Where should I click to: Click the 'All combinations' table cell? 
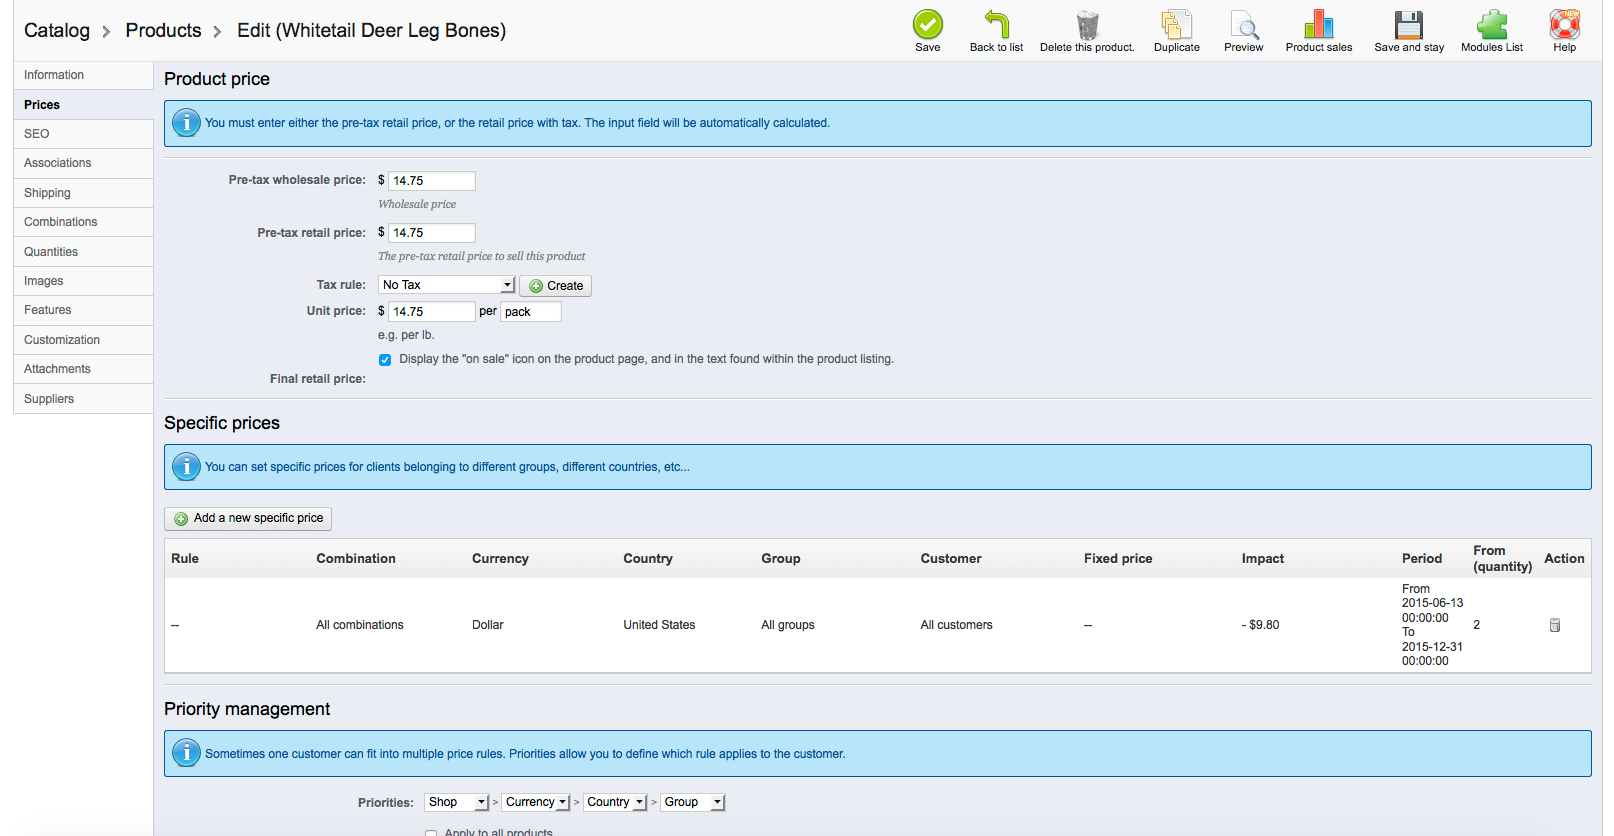(x=360, y=625)
